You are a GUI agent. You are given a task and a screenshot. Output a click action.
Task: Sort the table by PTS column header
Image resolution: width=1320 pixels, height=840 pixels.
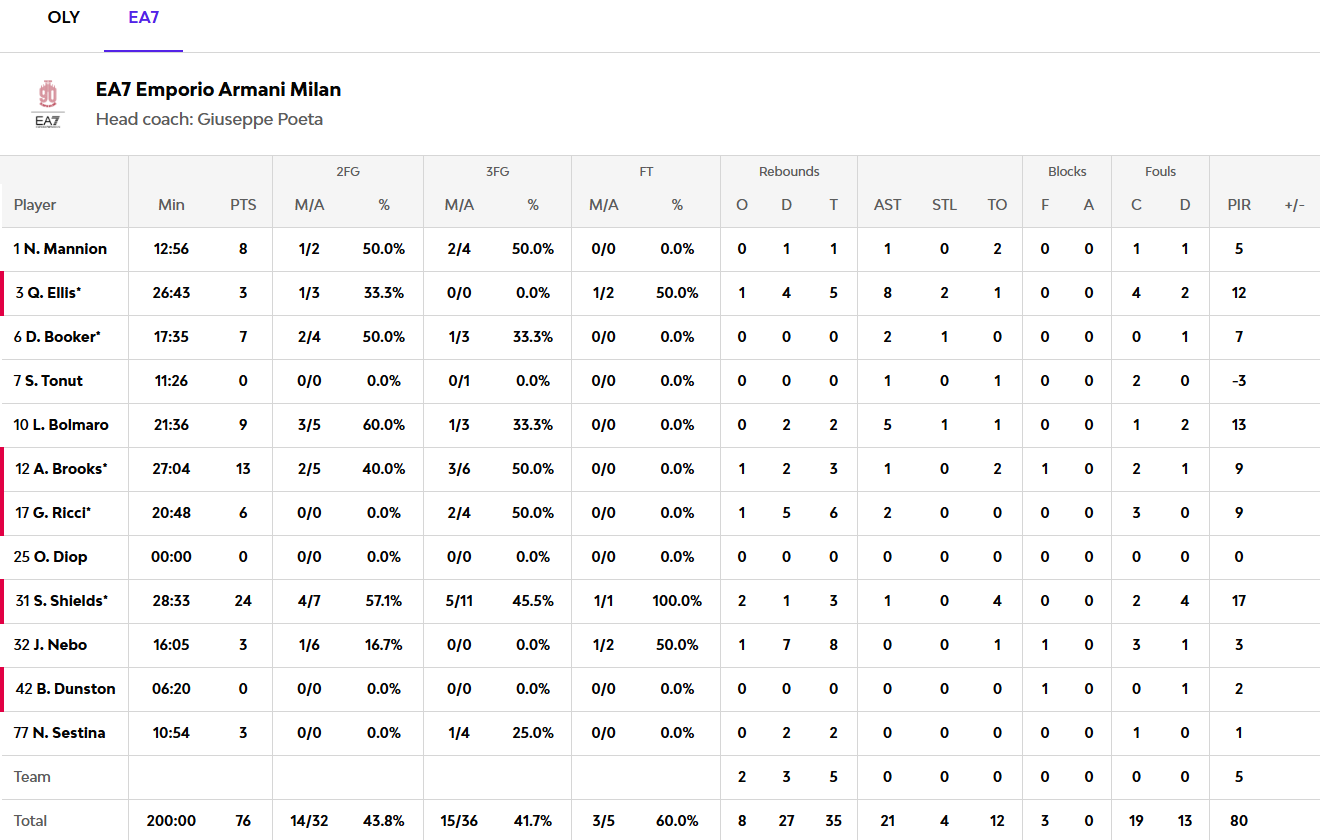pos(243,205)
